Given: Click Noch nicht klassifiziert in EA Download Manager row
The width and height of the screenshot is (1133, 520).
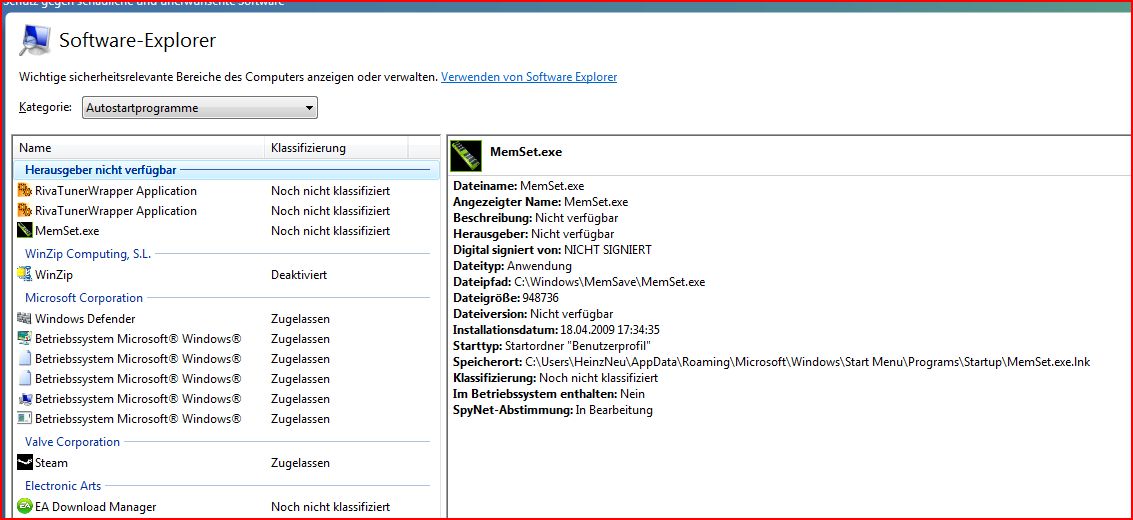Looking at the screenshot, I should 331,507.
